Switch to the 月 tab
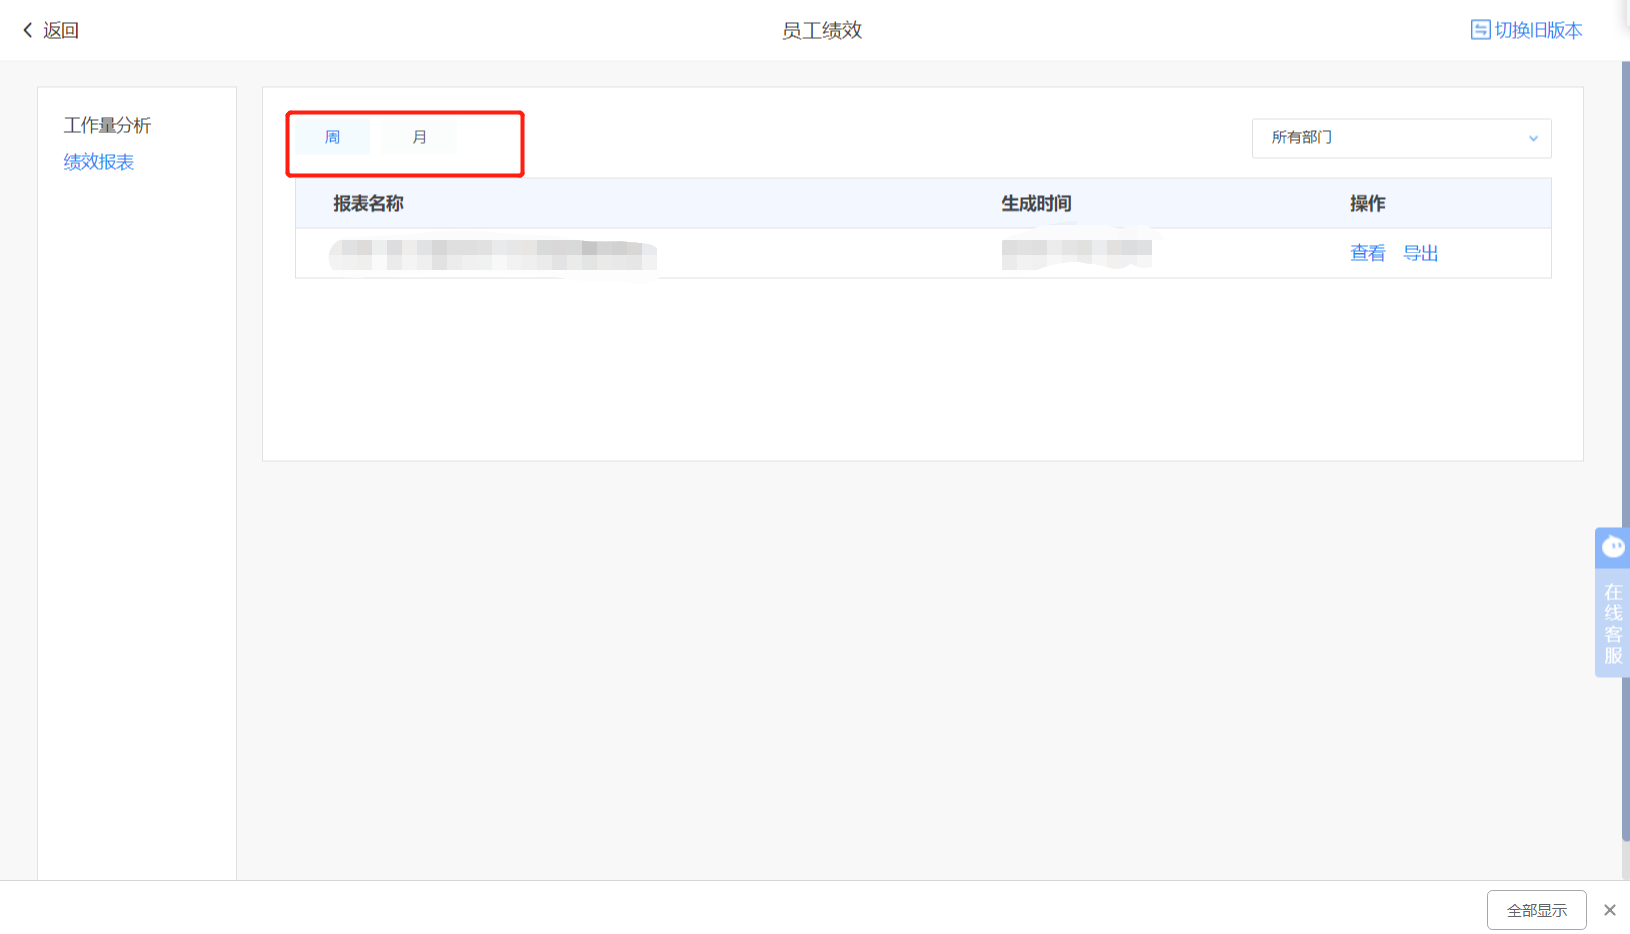 click(x=420, y=137)
